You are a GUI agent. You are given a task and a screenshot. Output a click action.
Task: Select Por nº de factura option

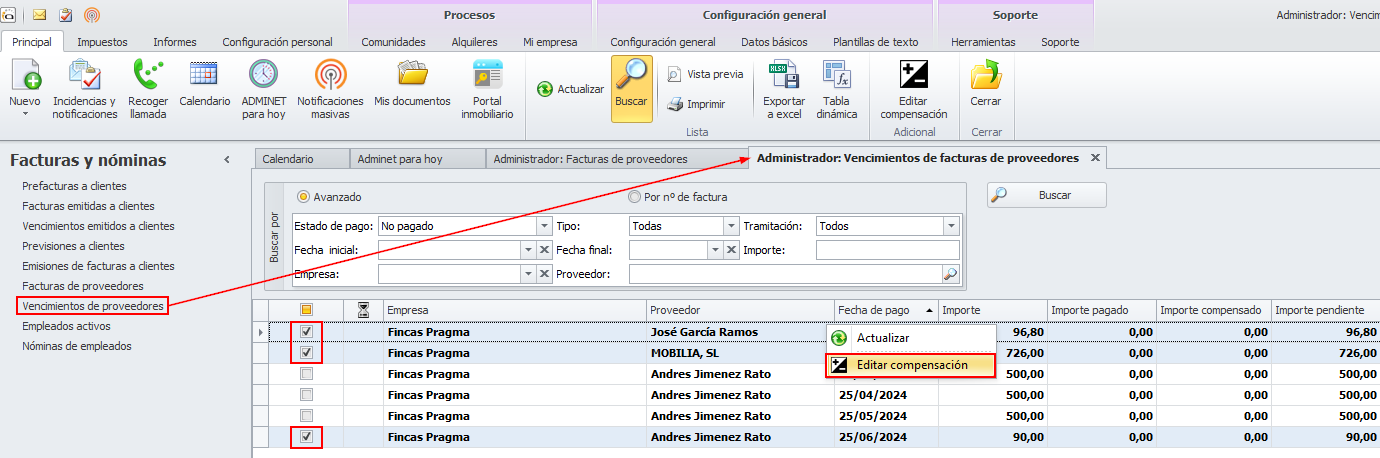(634, 197)
